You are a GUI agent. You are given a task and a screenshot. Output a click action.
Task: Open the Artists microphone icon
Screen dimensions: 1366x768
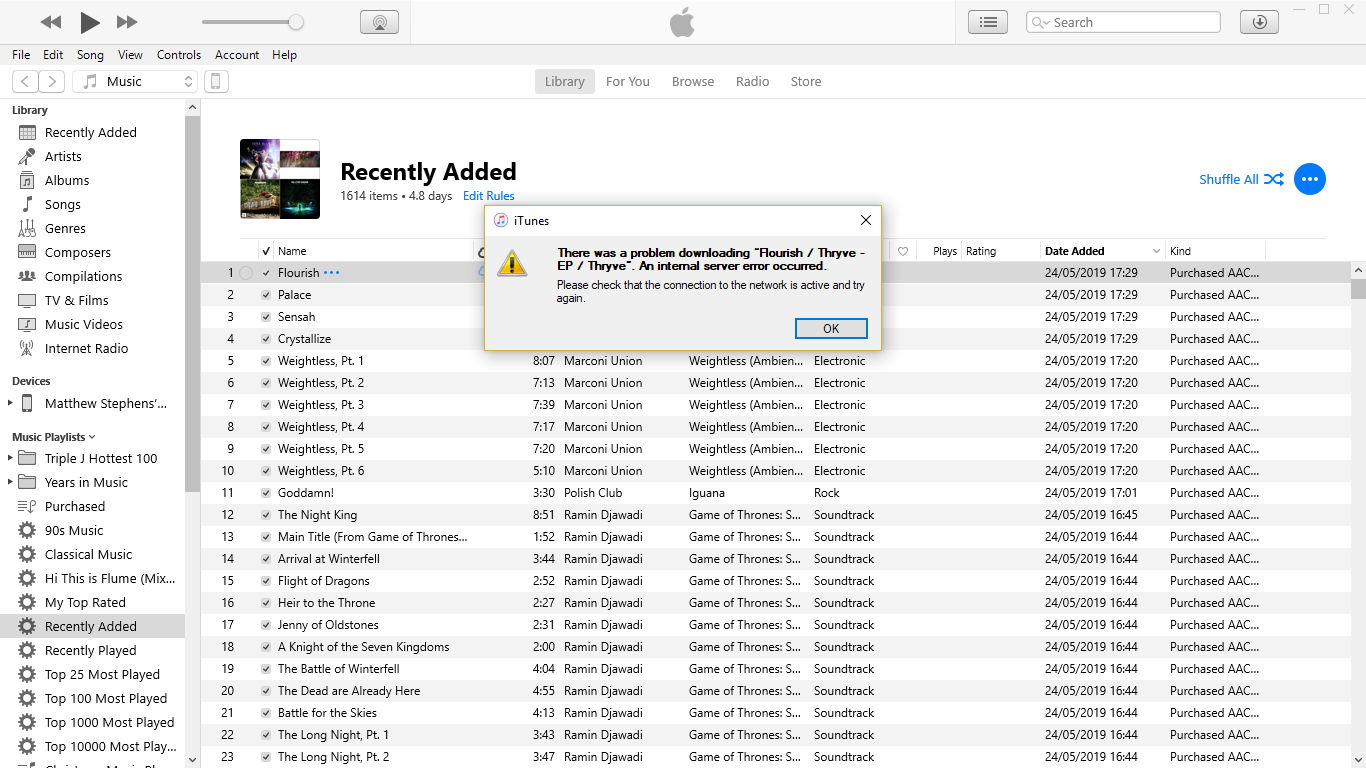(27, 156)
